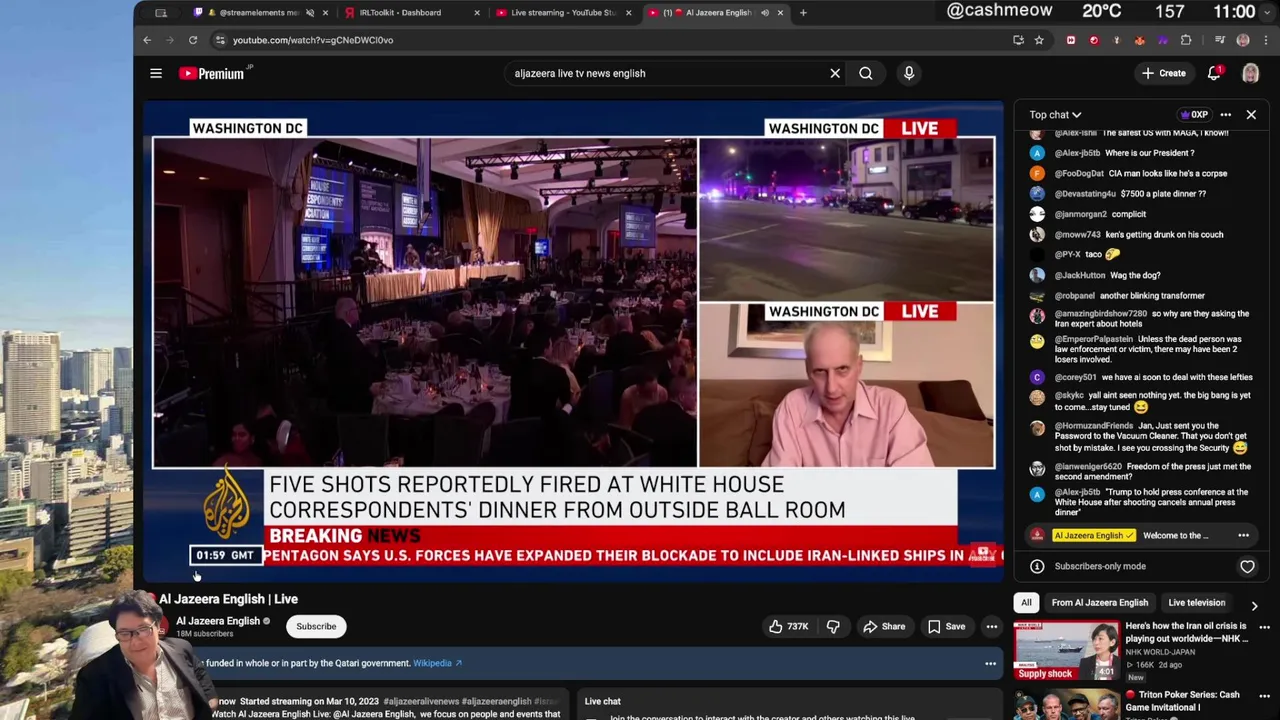The image size is (1280, 720).
Task: Open Triton Poker Series Cash Game title
Action: point(1182,701)
